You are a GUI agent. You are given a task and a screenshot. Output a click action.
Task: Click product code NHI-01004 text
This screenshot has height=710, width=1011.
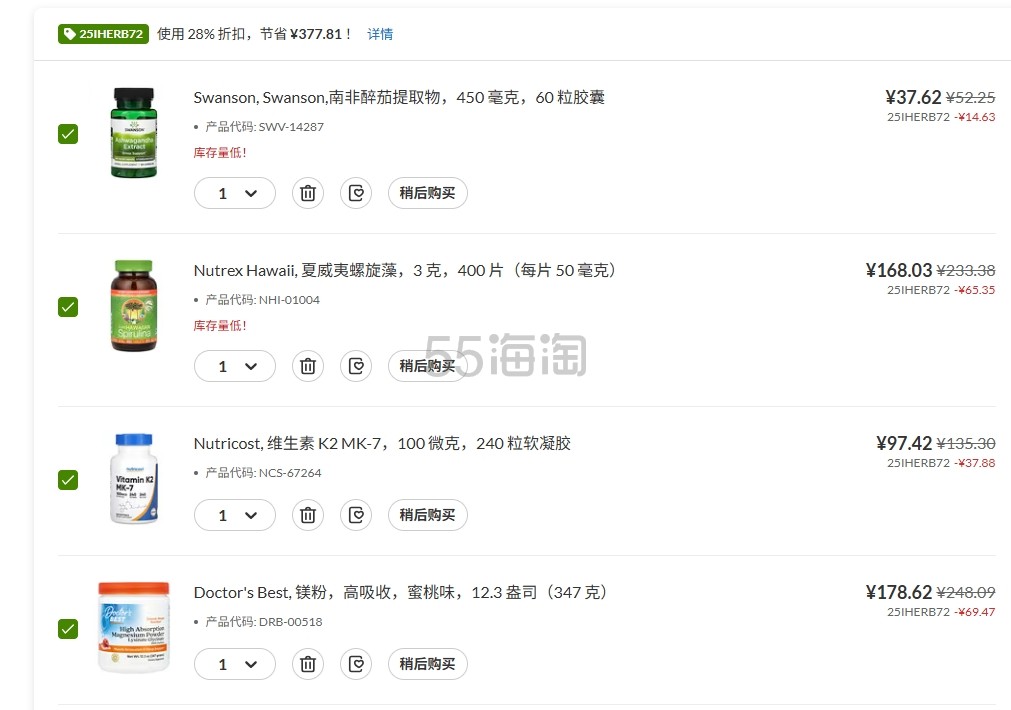tap(290, 300)
